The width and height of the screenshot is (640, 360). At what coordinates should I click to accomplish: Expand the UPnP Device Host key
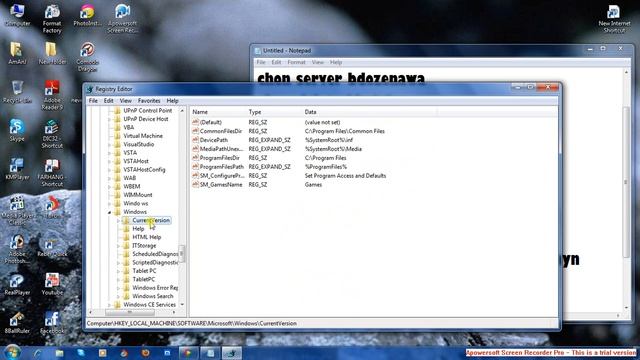[x=109, y=119]
